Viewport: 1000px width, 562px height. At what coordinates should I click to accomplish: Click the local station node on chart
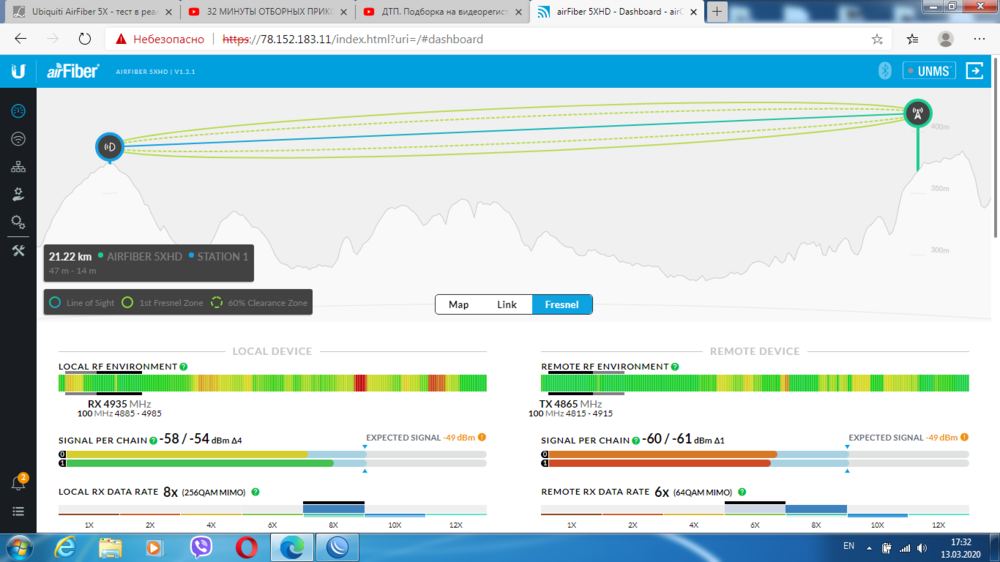[x=110, y=147]
